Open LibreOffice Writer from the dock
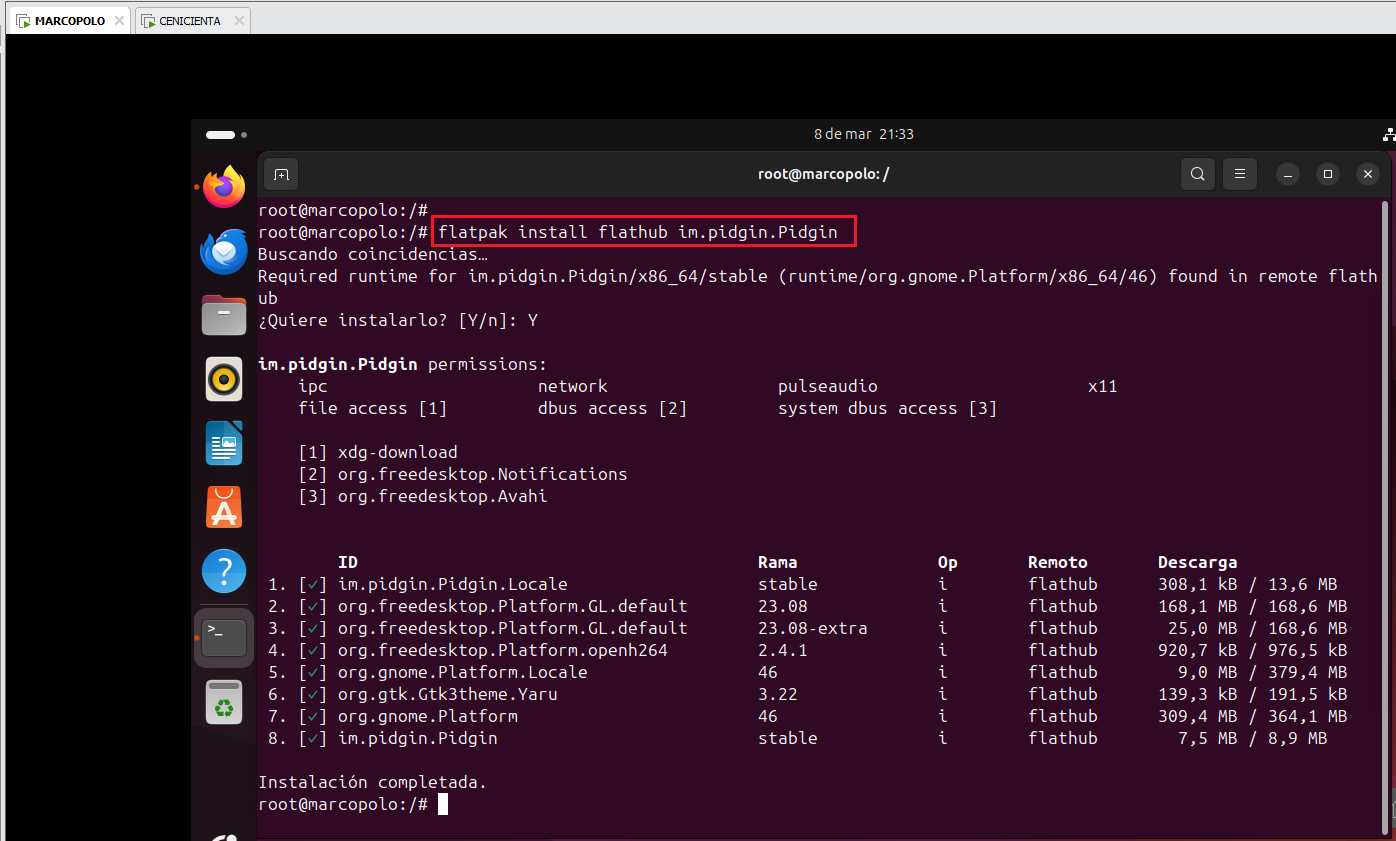The width and height of the screenshot is (1396, 841). pyautogui.click(x=224, y=443)
